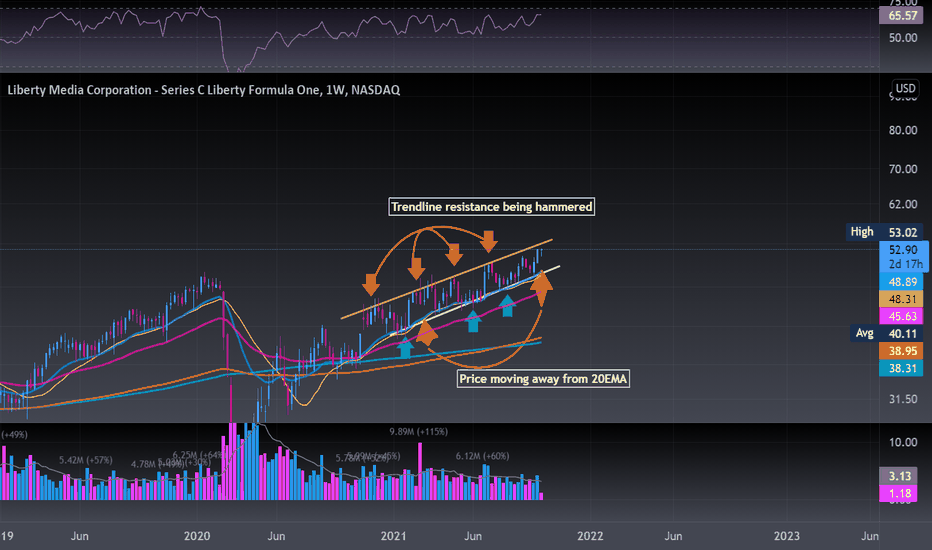Image resolution: width=932 pixels, height=550 pixels.
Task: Click the 65.57 RSI value label
Action: (903, 15)
